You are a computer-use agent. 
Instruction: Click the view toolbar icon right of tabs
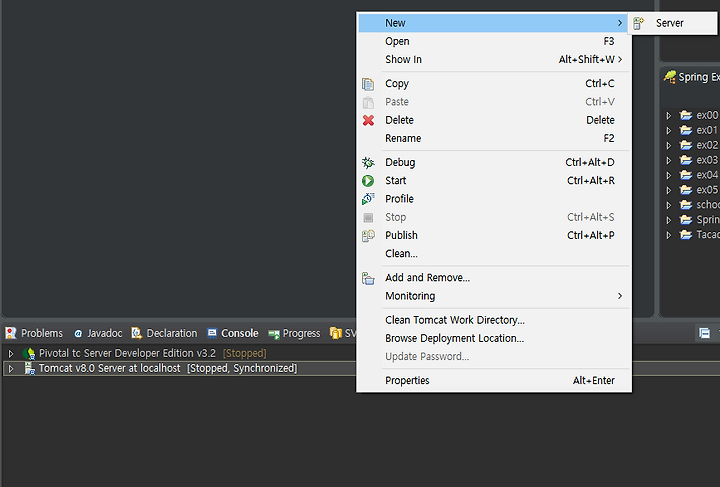click(704, 333)
